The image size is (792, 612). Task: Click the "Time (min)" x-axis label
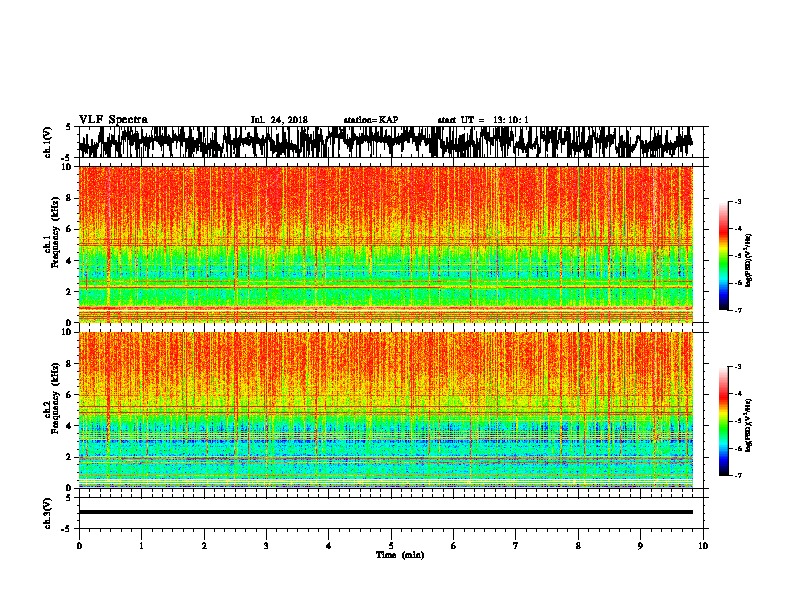(400, 555)
